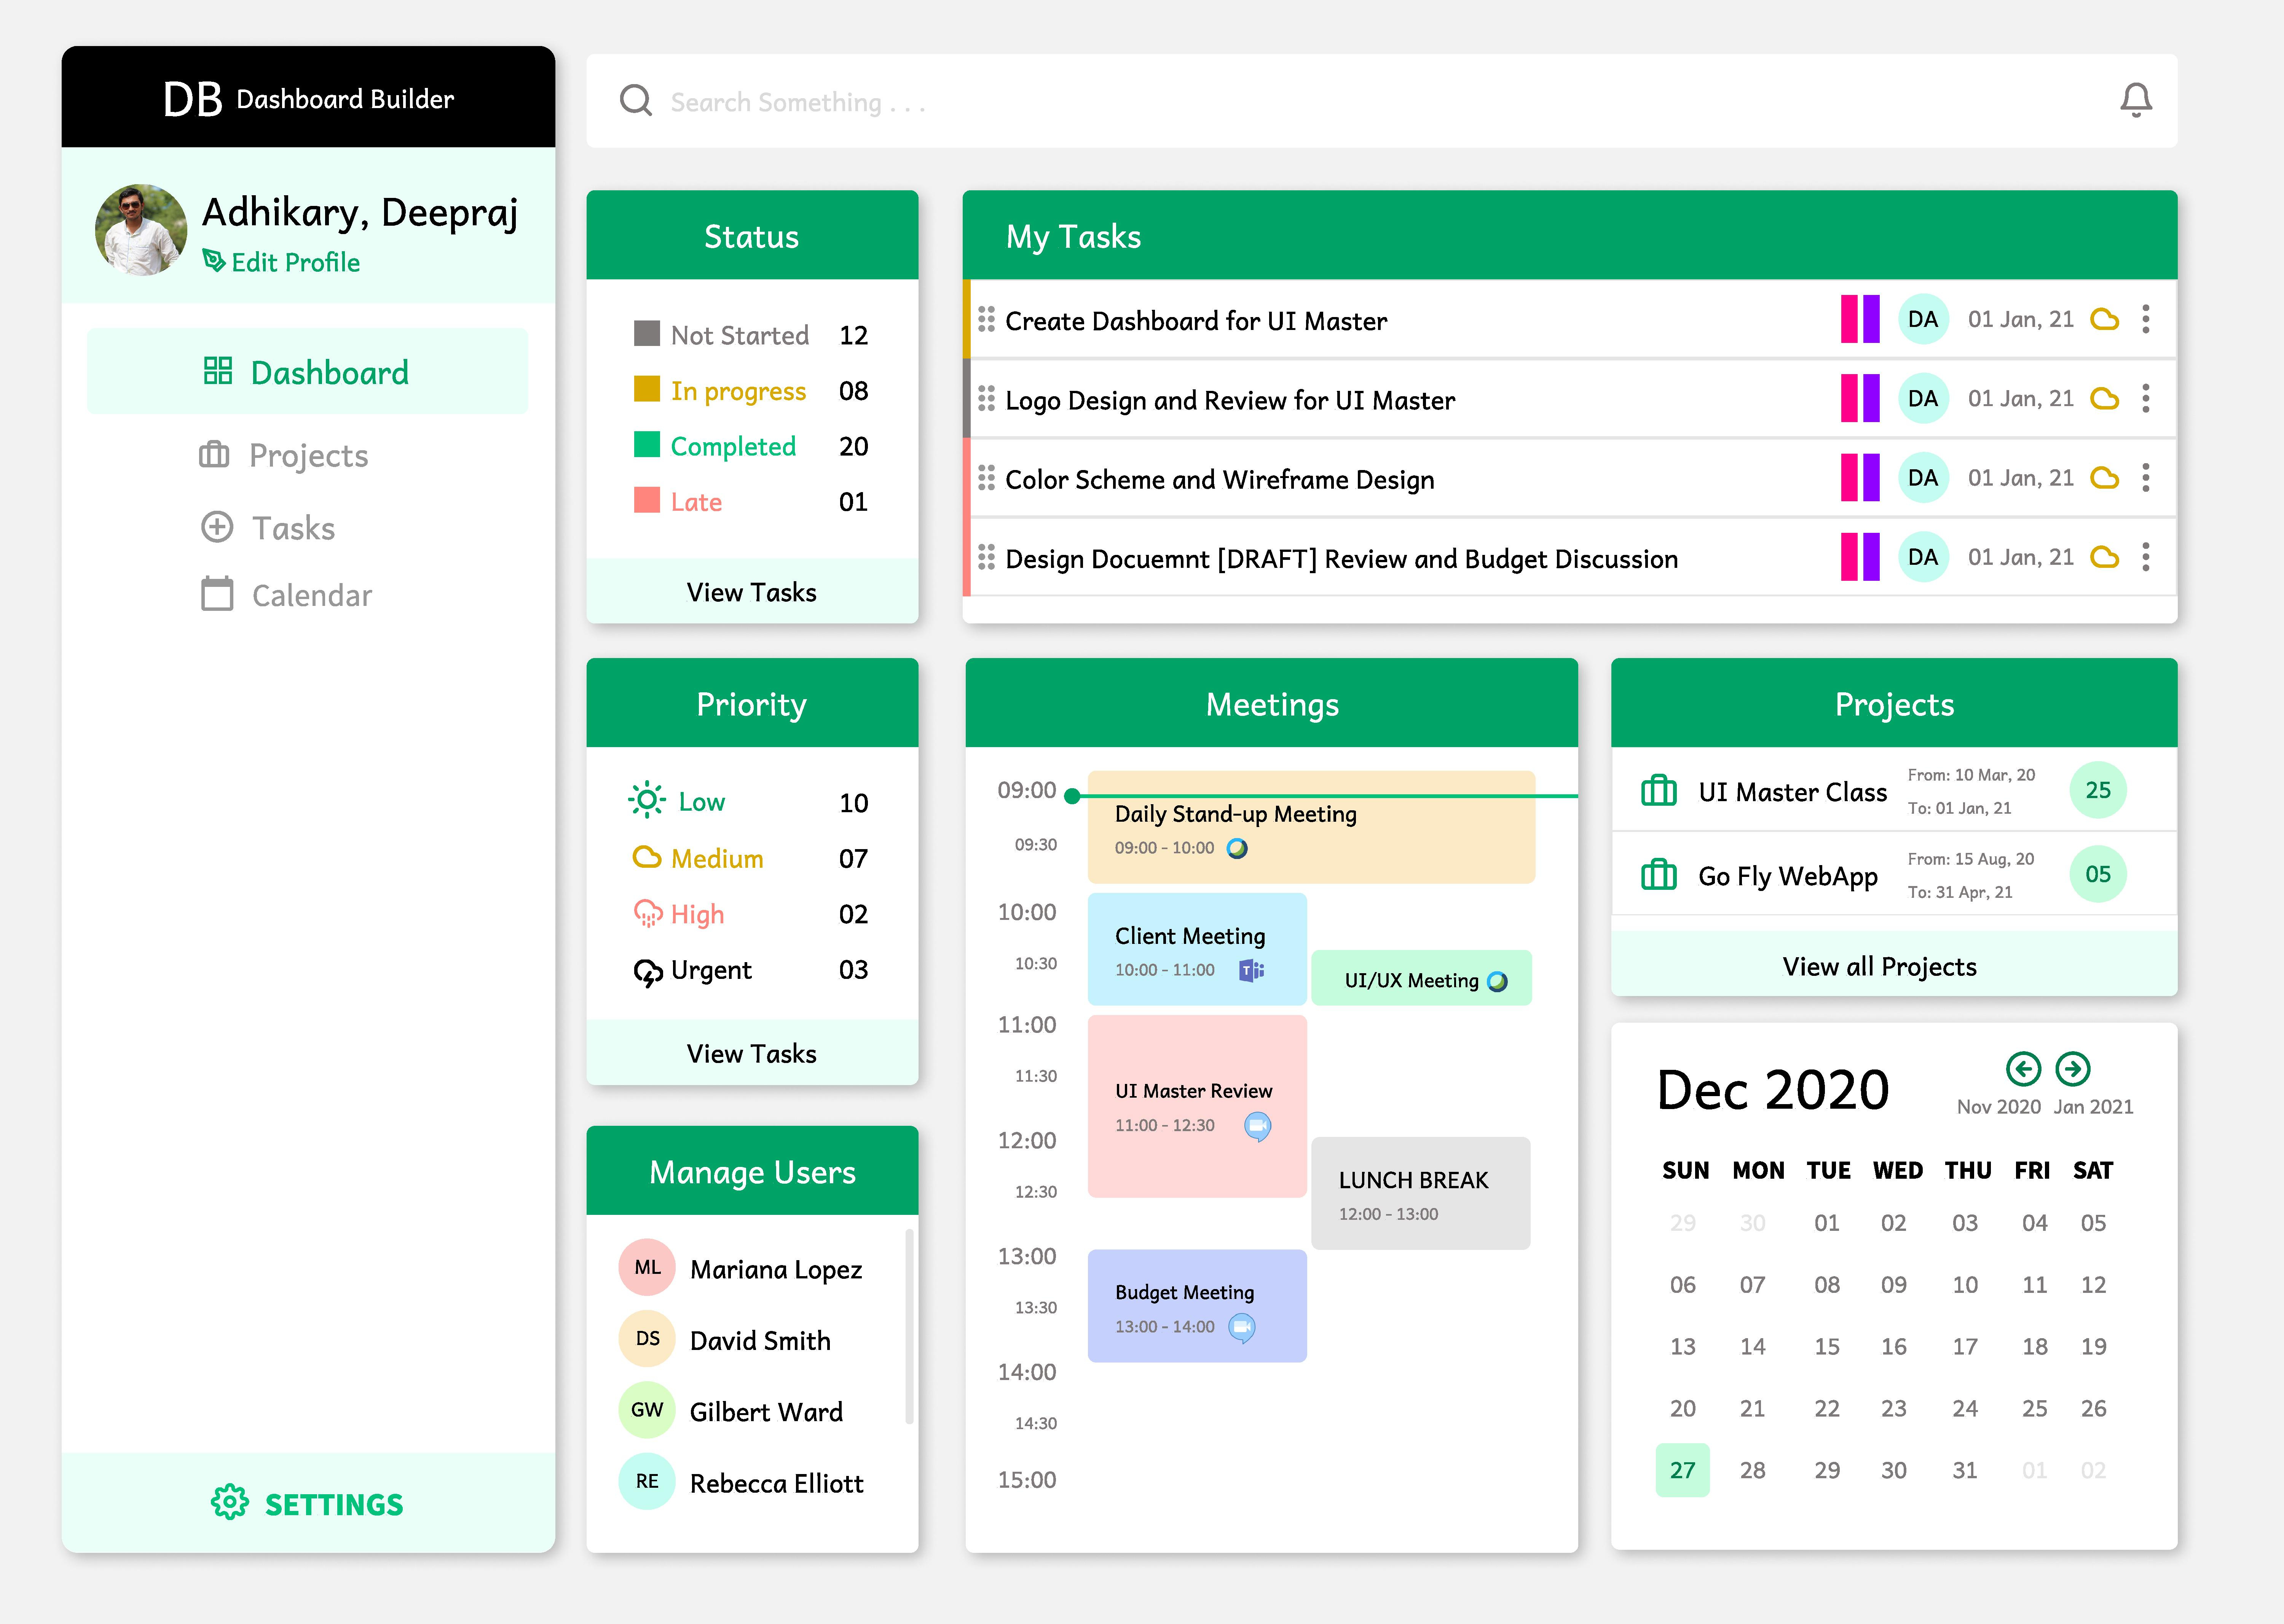Click cloud priority icon on Logo Design task
Viewport: 2284px width, 1624px height.
click(x=2105, y=399)
